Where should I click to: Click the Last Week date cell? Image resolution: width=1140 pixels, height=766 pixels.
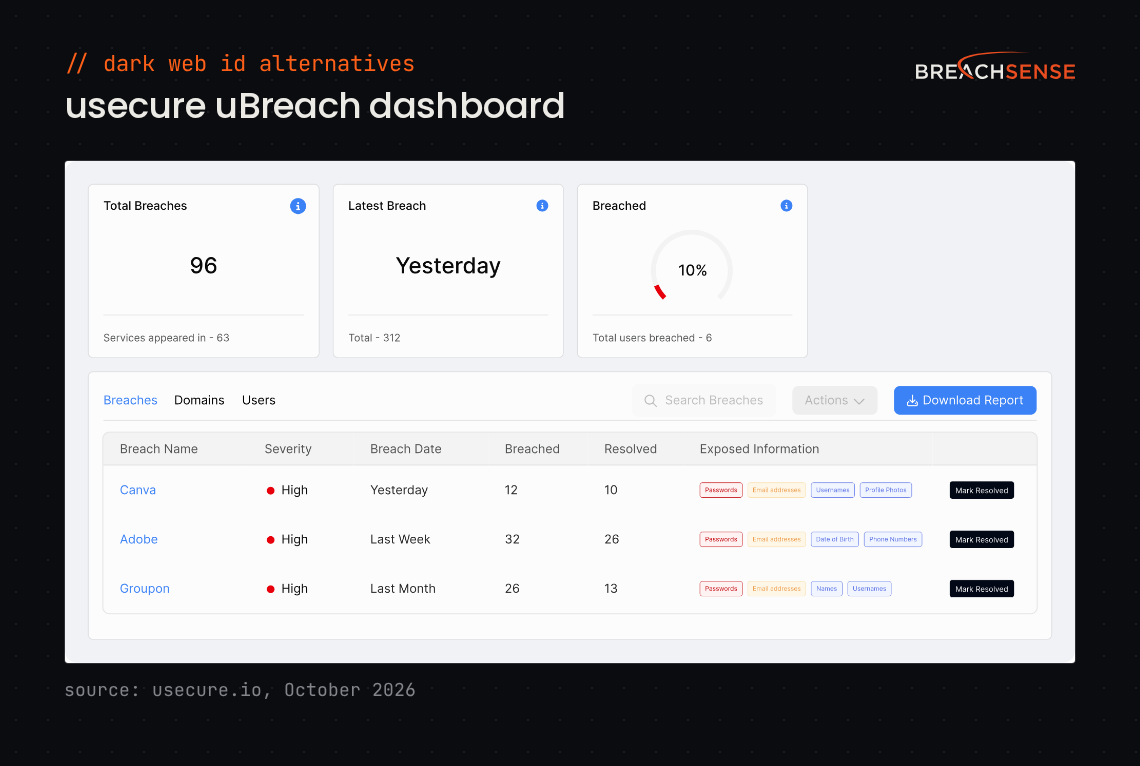(400, 539)
